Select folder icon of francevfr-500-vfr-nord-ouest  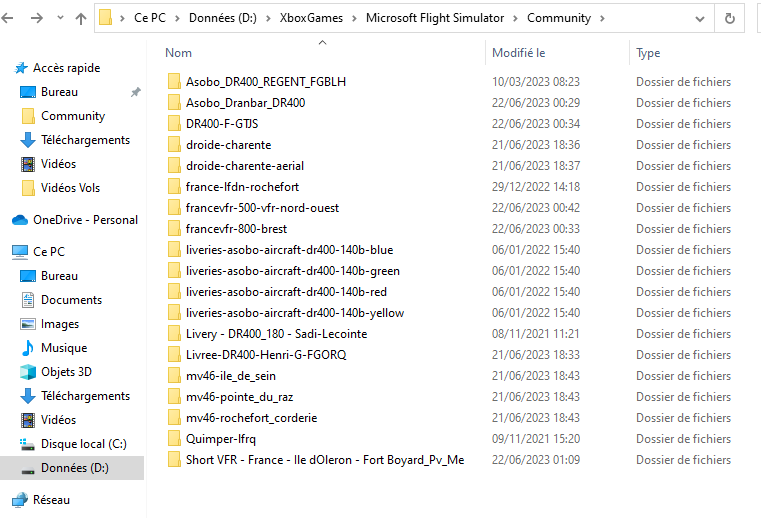tap(174, 208)
